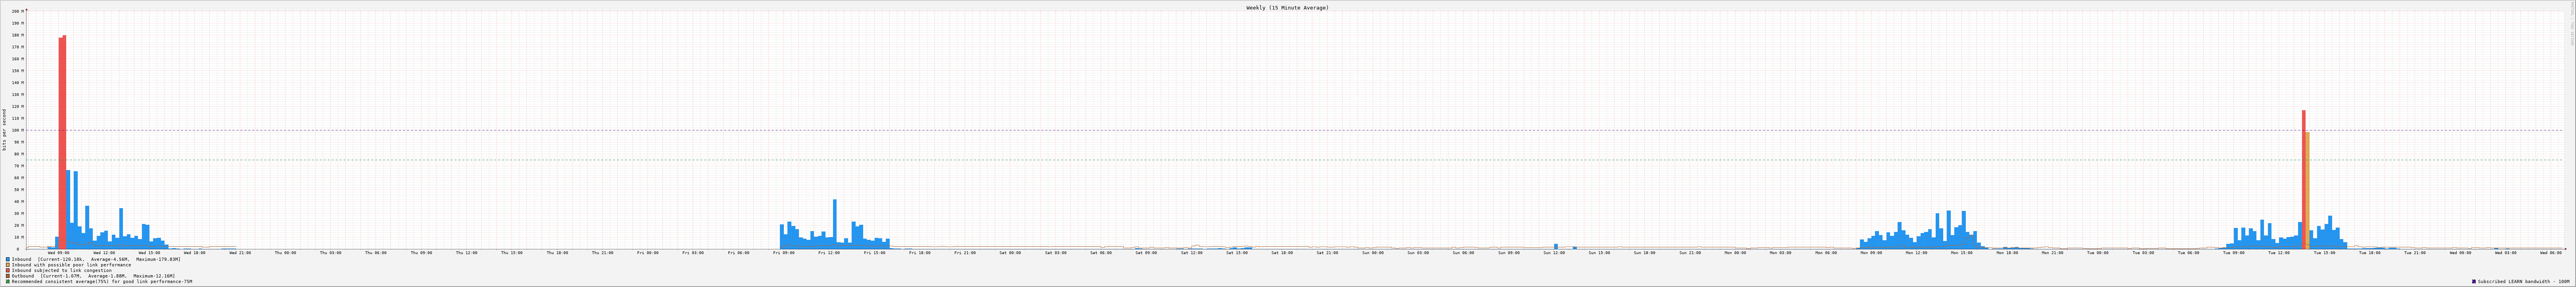This screenshot has width=2576, height=287.
Task: Click the Mon 09:00 x-axis time label
Action: 1871,253
